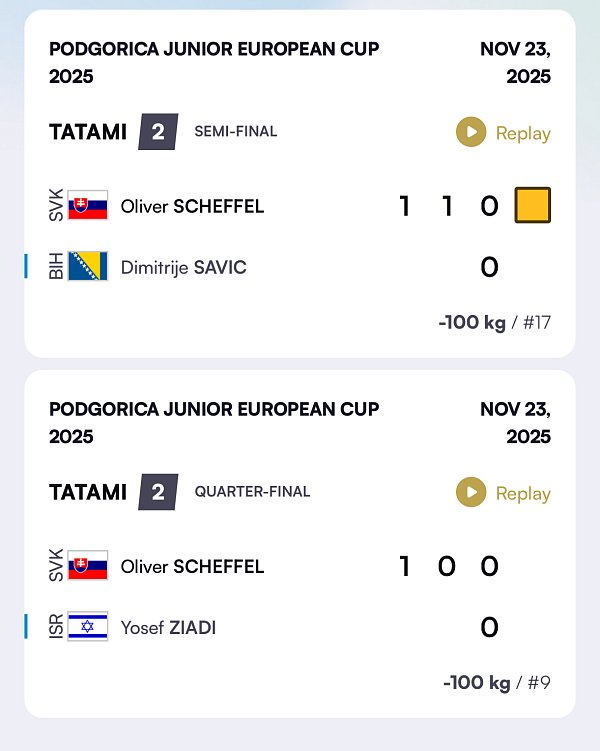Click Slovakia flag in quarter-final match
600x751 pixels.
pos(87,566)
